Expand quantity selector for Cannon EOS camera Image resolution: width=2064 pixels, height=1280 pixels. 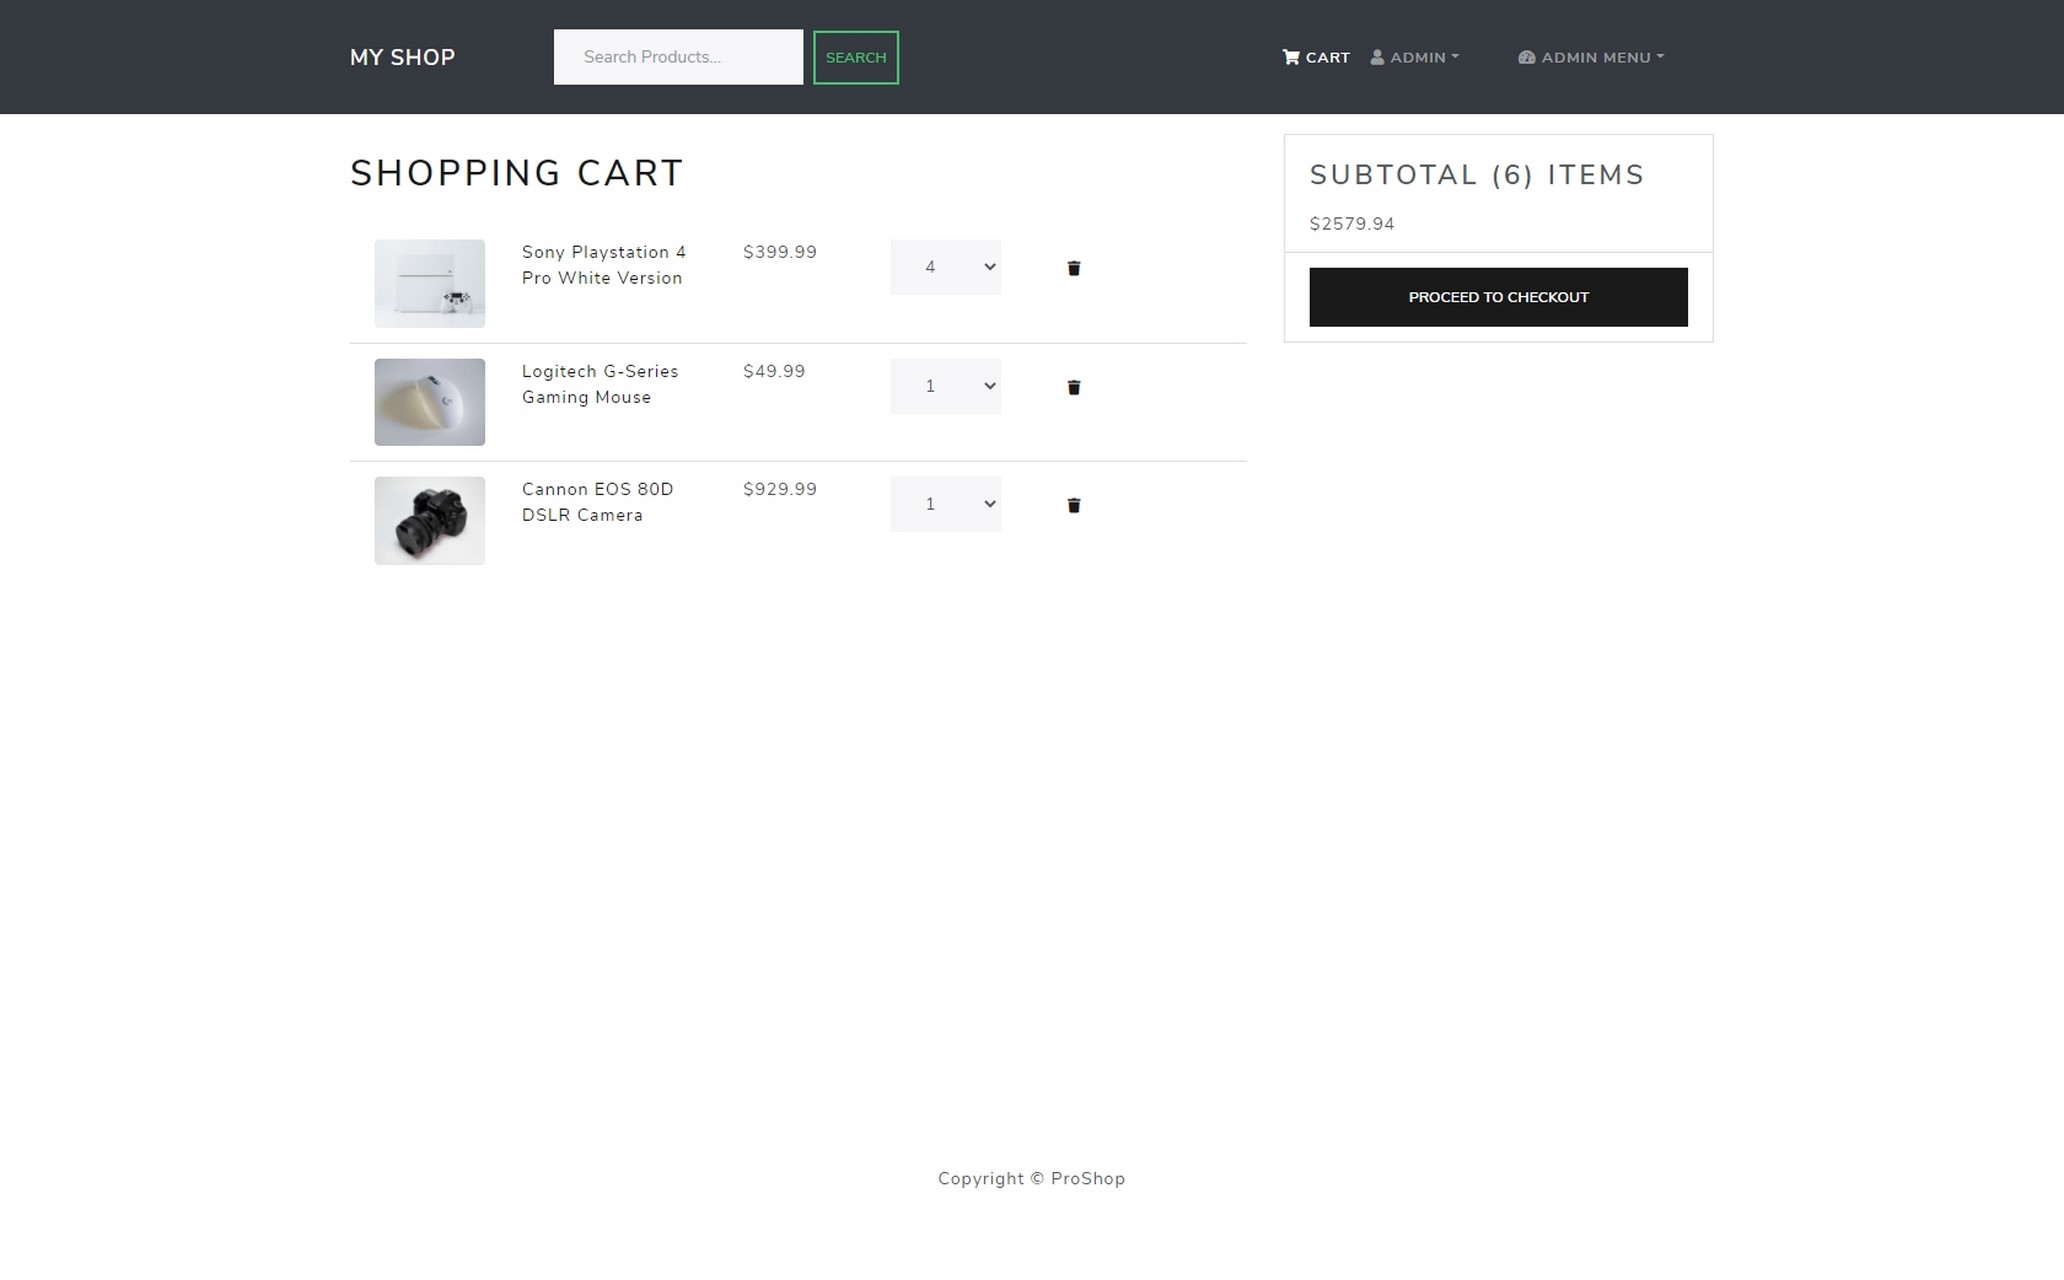click(945, 504)
